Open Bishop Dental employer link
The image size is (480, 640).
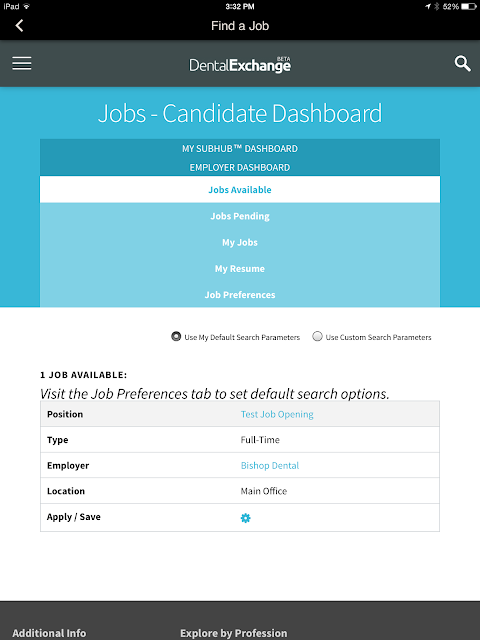270,465
